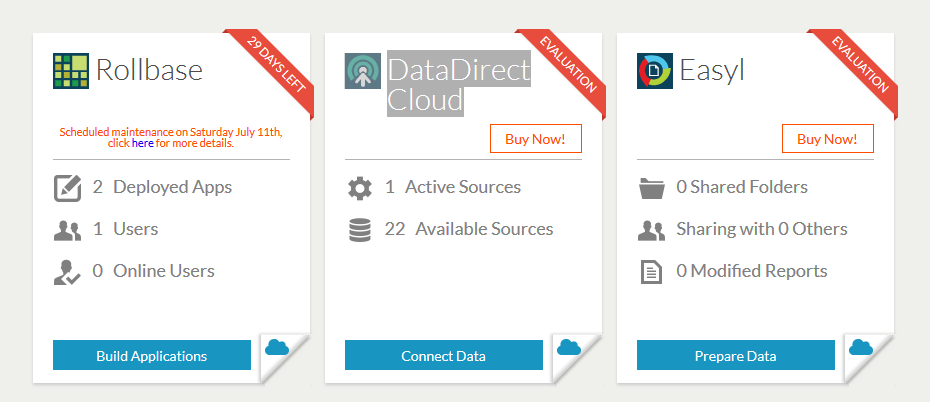Click the Rollbase green grid logo
Image resolution: width=930 pixels, height=402 pixels.
pyautogui.click(x=70, y=71)
